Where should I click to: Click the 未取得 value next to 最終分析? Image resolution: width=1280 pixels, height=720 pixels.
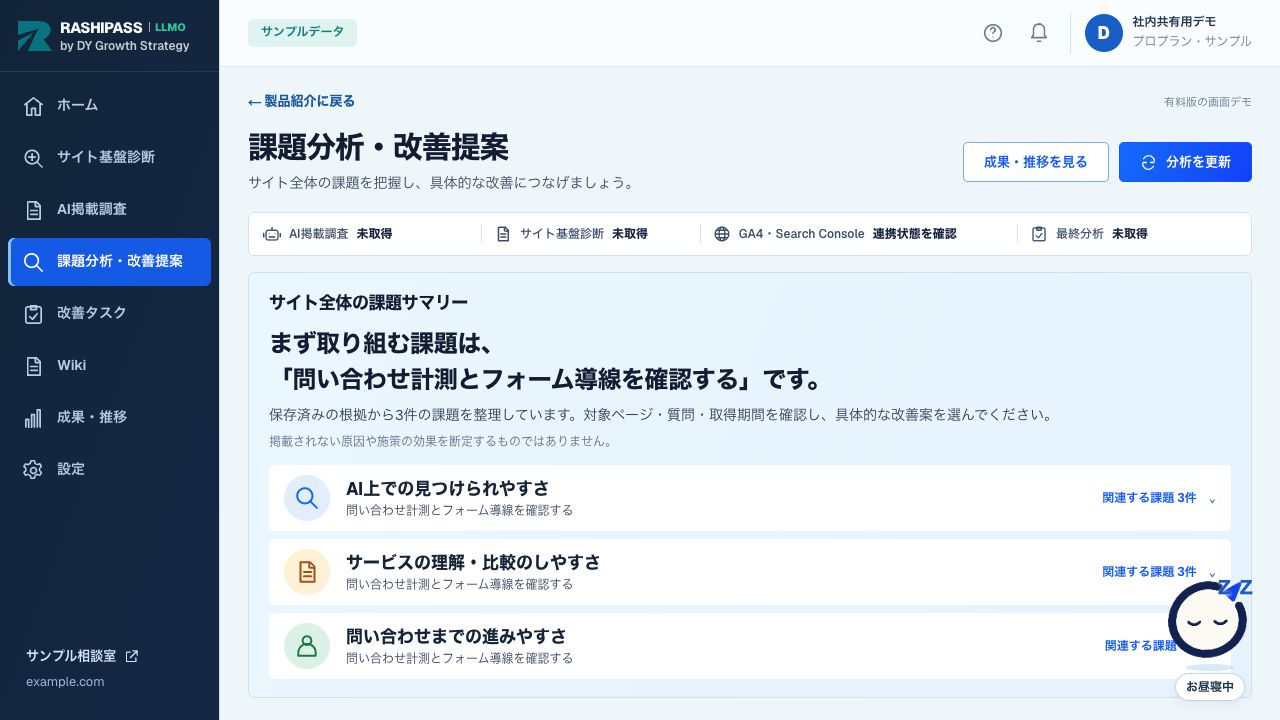[x=1130, y=234]
